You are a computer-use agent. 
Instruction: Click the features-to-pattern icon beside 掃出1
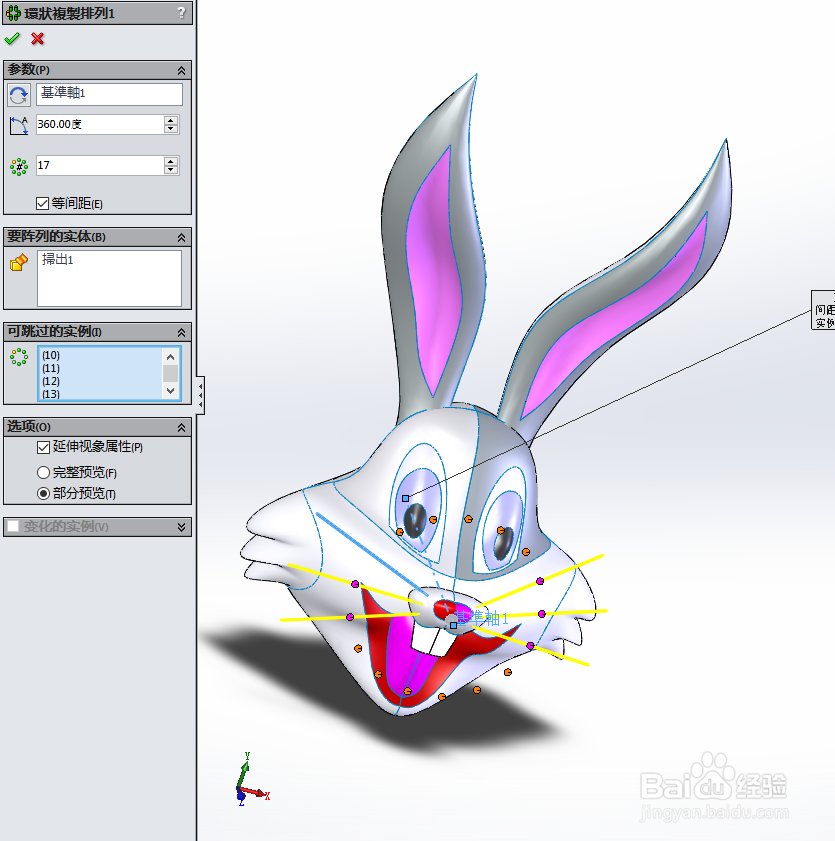(19, 262)
